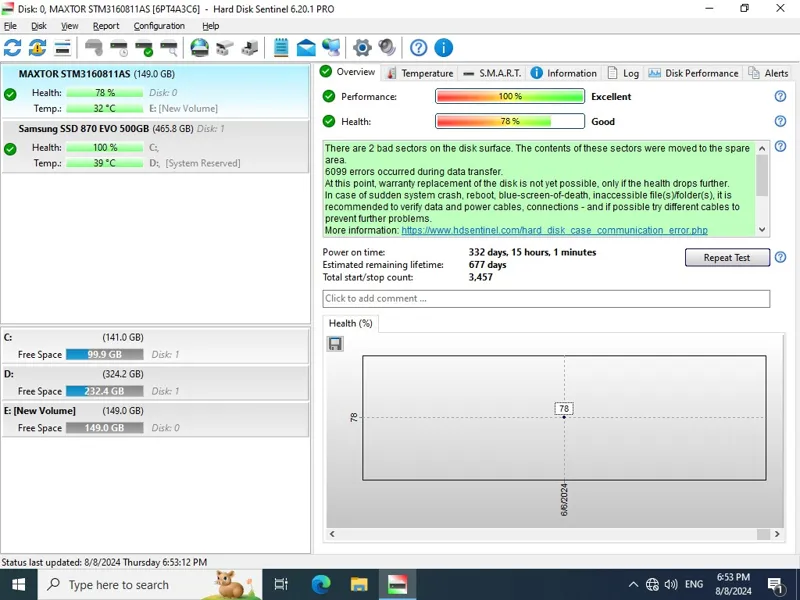This screenshot has height=600, width=800.
Task: Switch to the Overview tab
Action: (348, 72)
